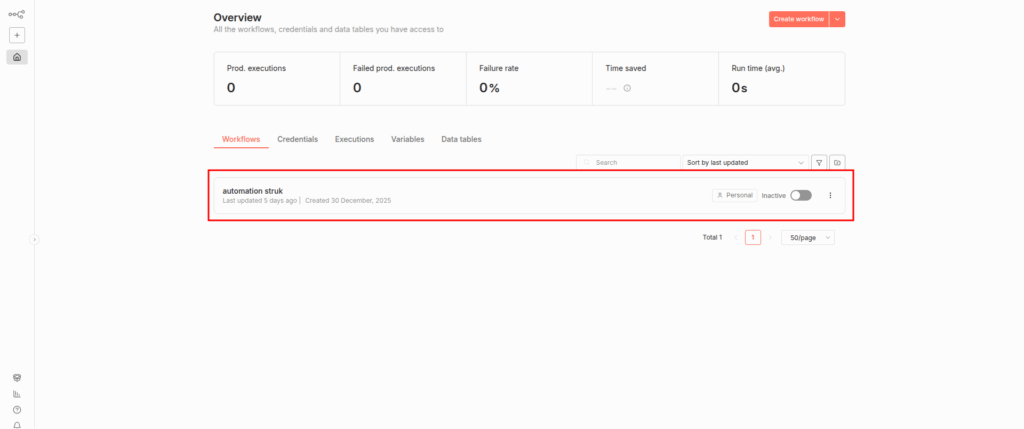Image resolution: width=1024 pixels, height=429 pixels.
Task: Open the automation struk workflow
Action: [x=252, y=190]
